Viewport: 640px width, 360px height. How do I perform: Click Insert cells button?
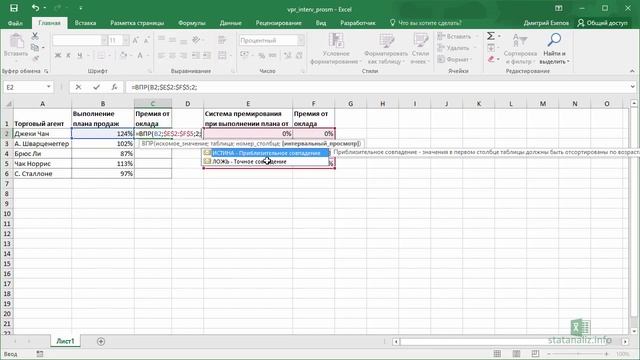[454, 36]
